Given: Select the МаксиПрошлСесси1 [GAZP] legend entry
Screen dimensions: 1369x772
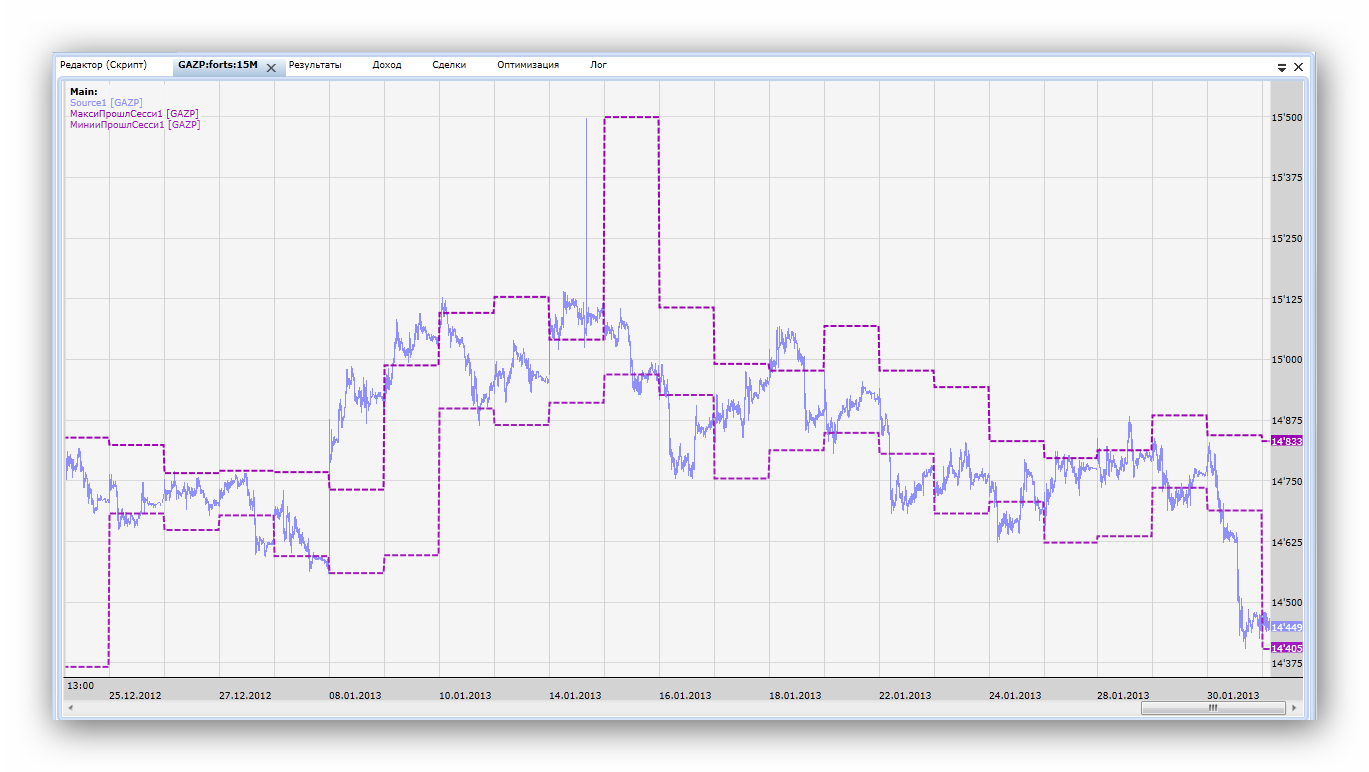Looking at the screenshot, I should [x=134, y=114].
